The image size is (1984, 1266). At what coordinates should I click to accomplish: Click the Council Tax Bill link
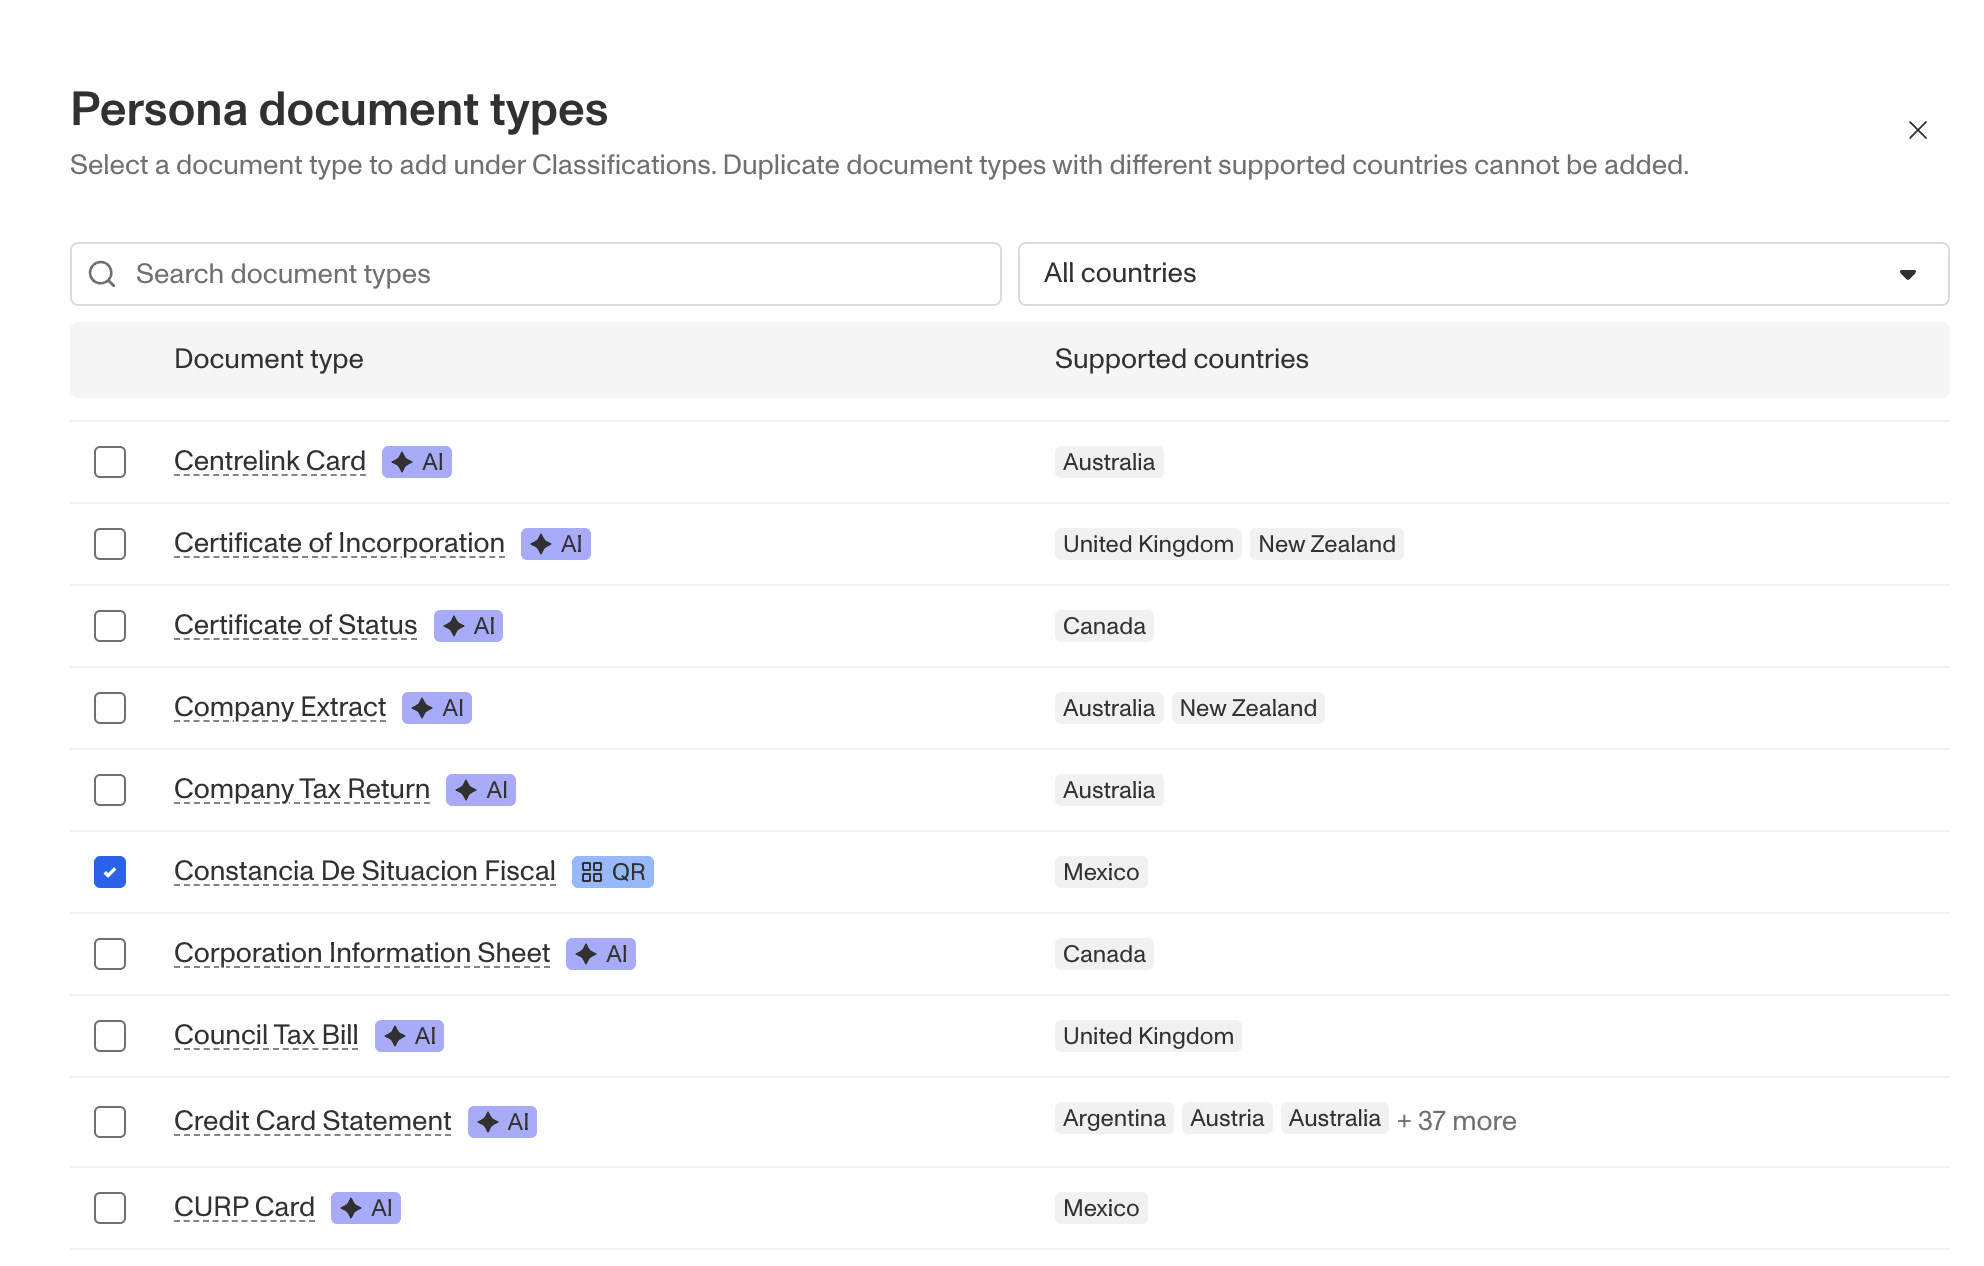coord(266,1035)
